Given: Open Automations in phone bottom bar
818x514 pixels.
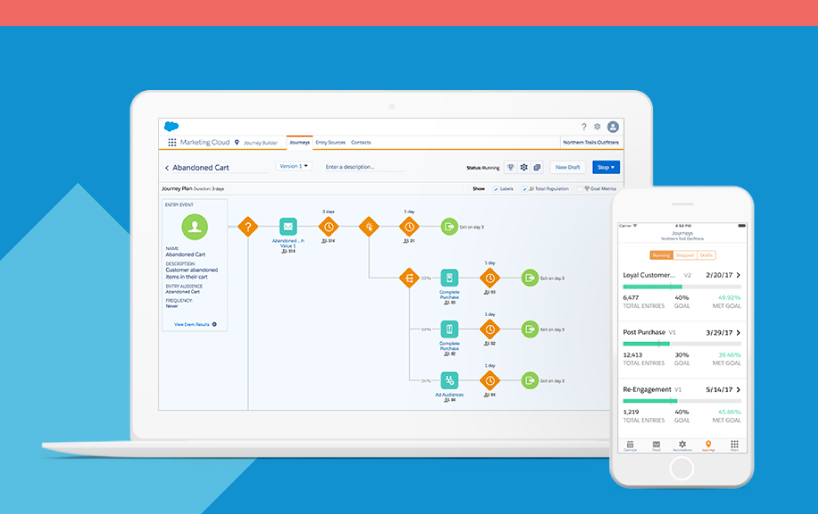Looking at the screenshot, I should tap(682, 446).
